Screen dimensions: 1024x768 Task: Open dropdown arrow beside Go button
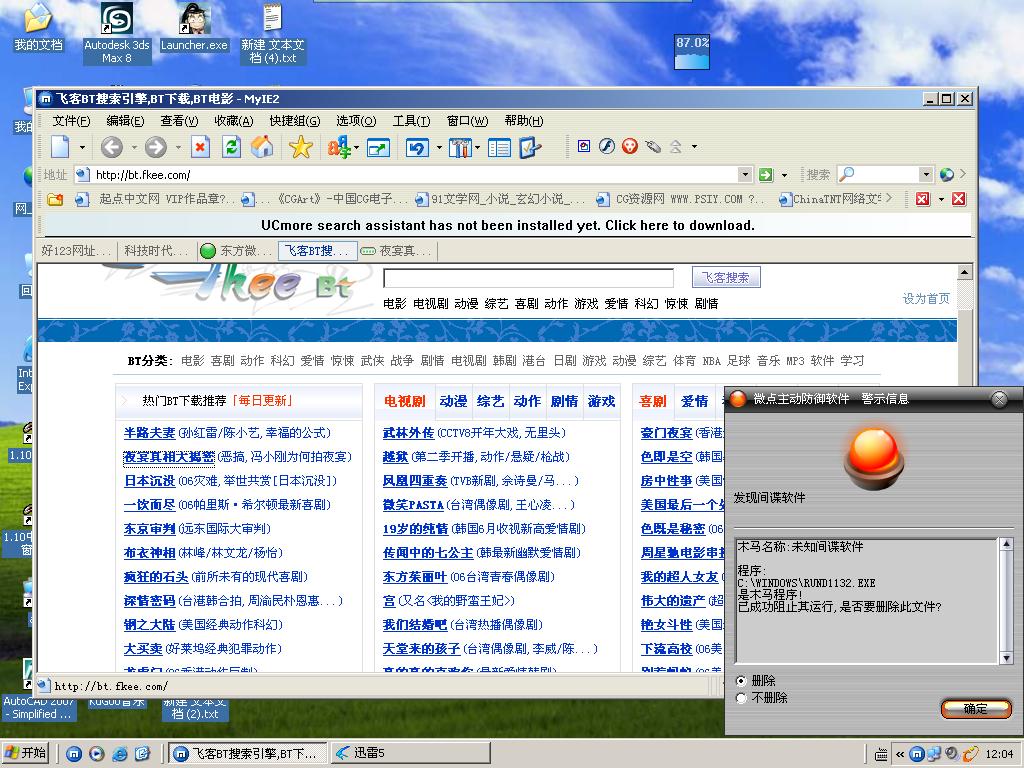[x=784, y=175]
